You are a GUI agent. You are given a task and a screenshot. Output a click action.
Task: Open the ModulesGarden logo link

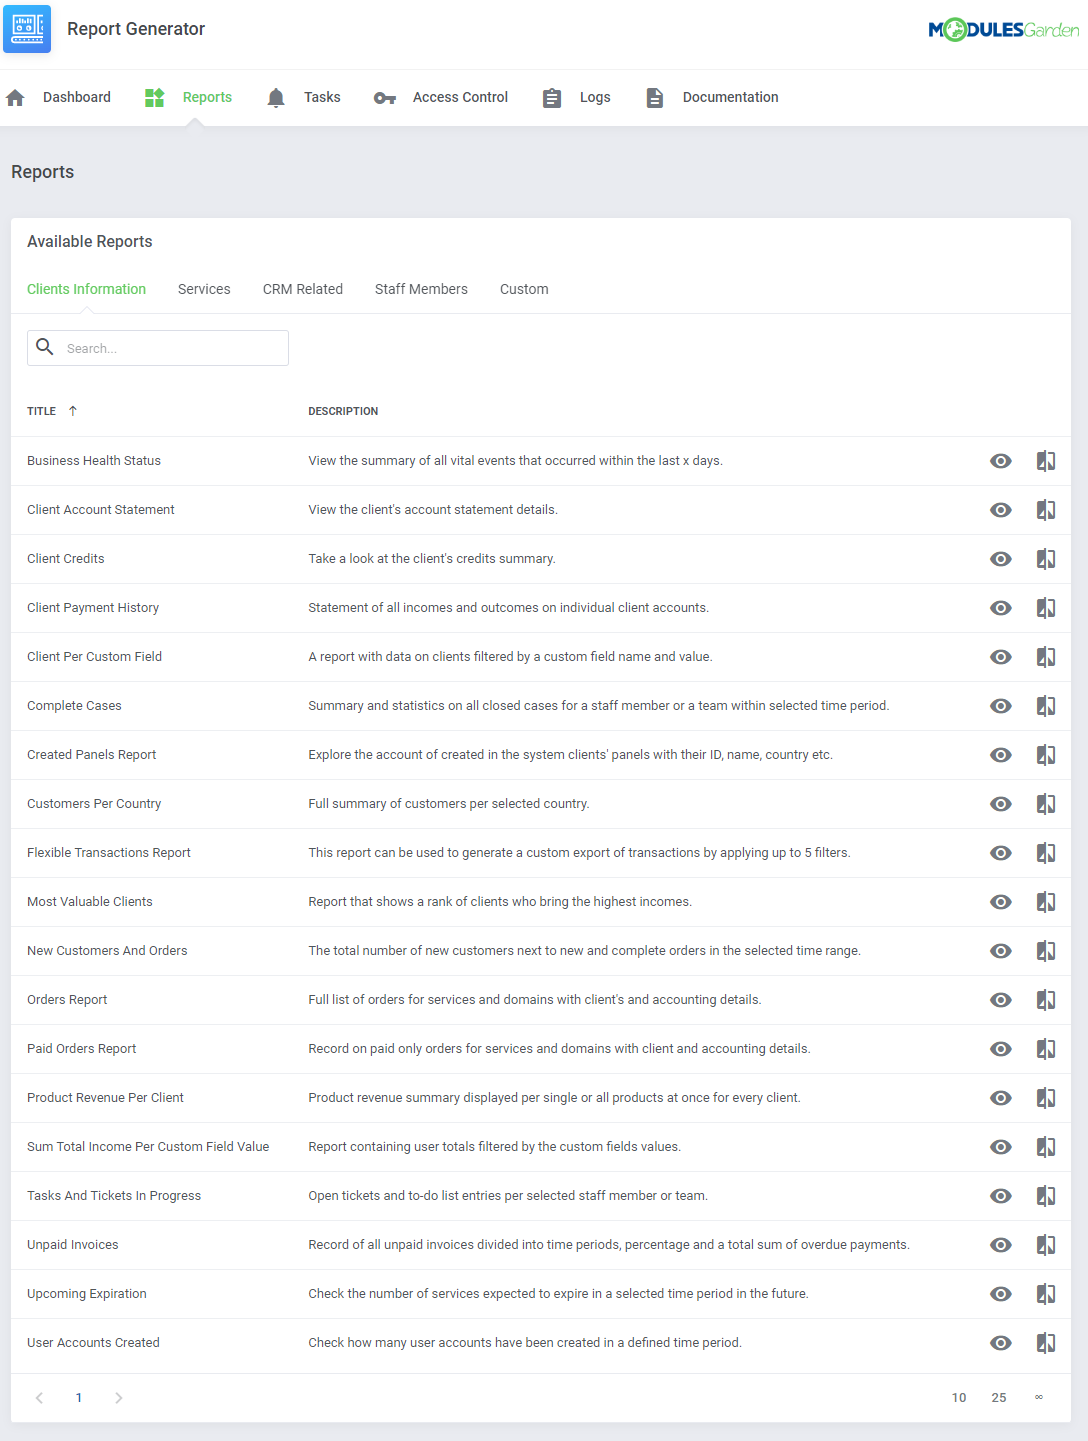coord(1003,30)
